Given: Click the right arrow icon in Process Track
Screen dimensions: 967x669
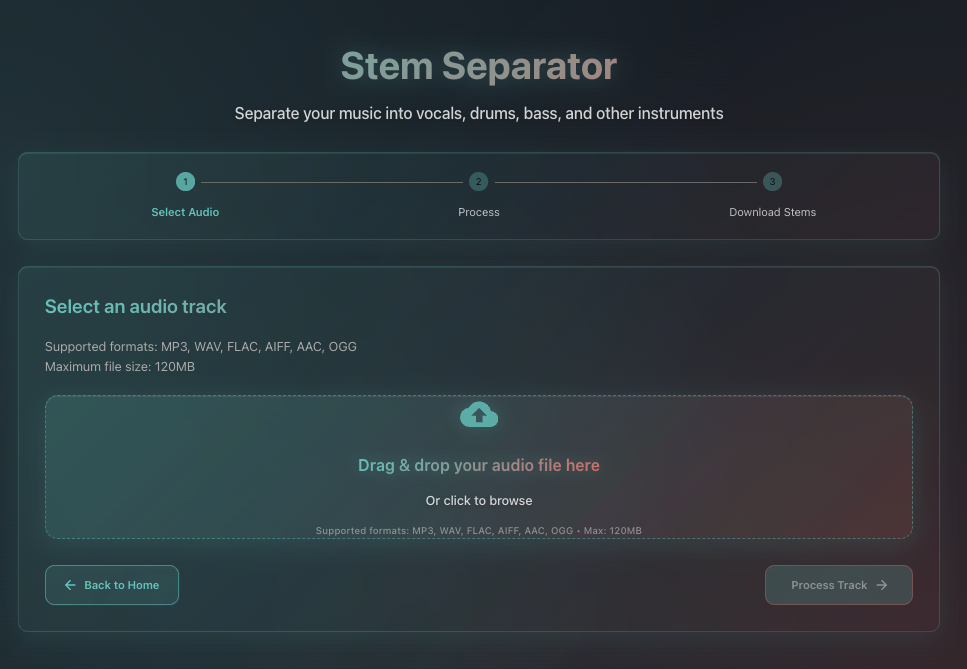Looking at the screenshot, I should (881, 585).
